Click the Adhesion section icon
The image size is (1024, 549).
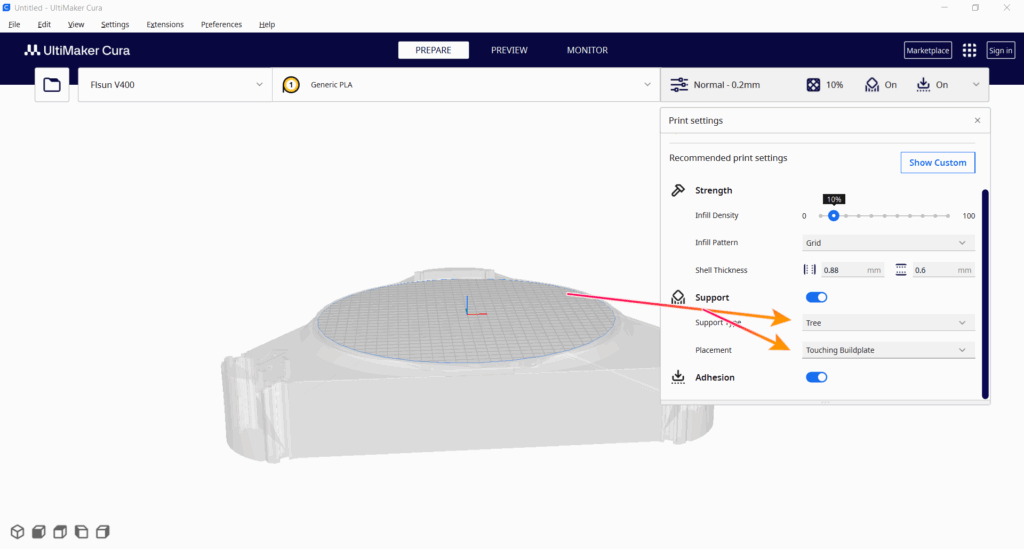[678, 377]
